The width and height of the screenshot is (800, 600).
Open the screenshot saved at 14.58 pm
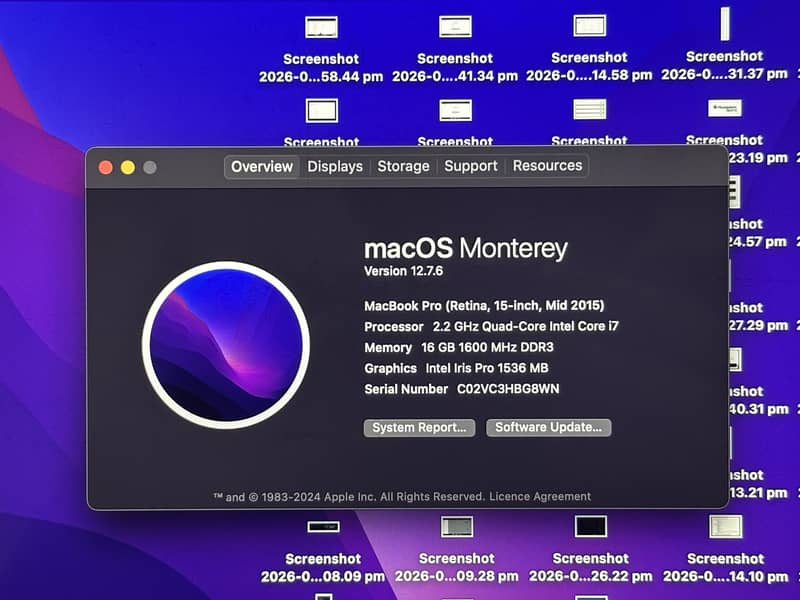point(590,25)
